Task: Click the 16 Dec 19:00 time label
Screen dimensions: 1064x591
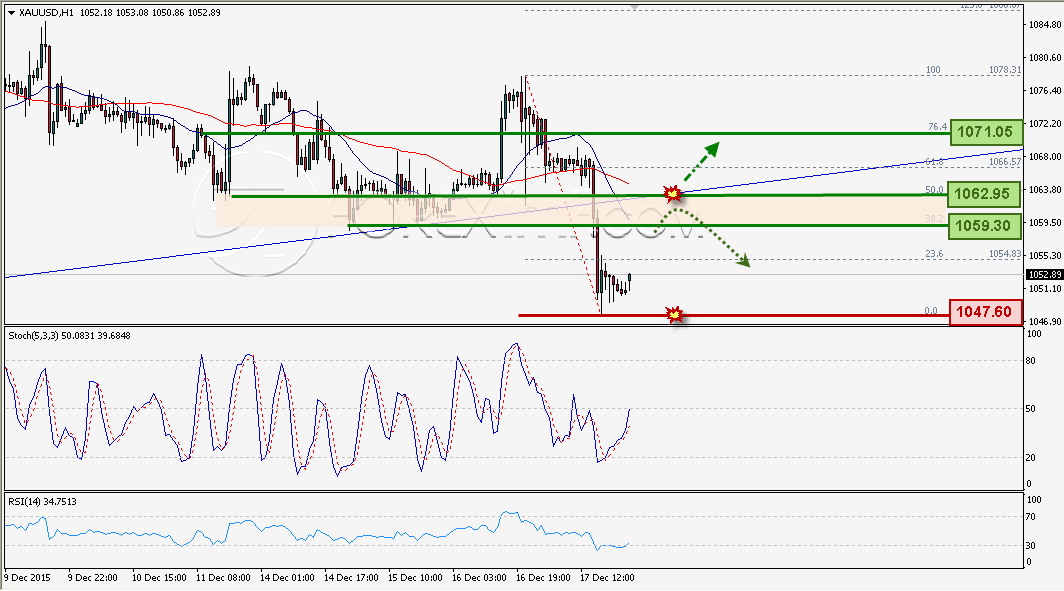Action: [x=543, y=577]
